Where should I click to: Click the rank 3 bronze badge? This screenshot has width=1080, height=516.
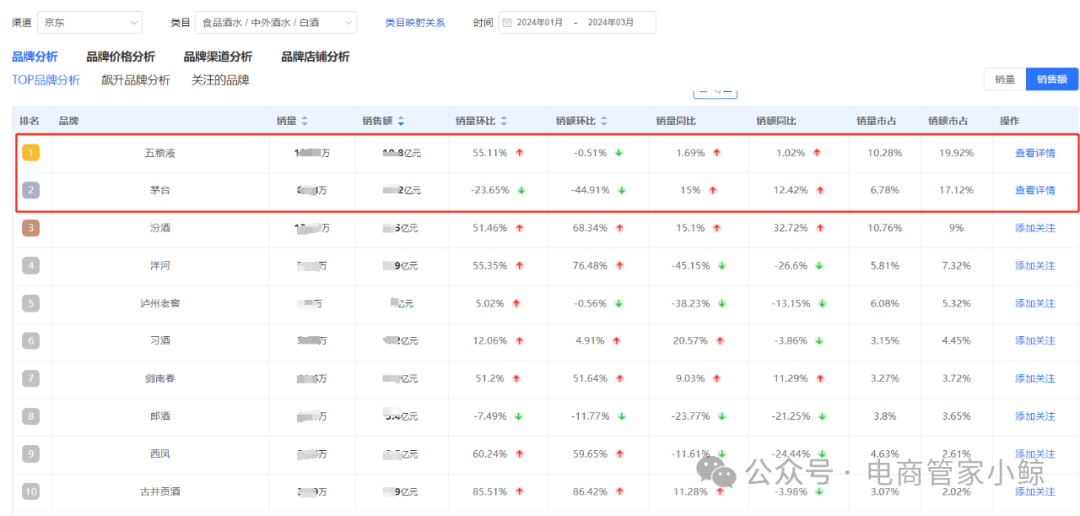30,228
